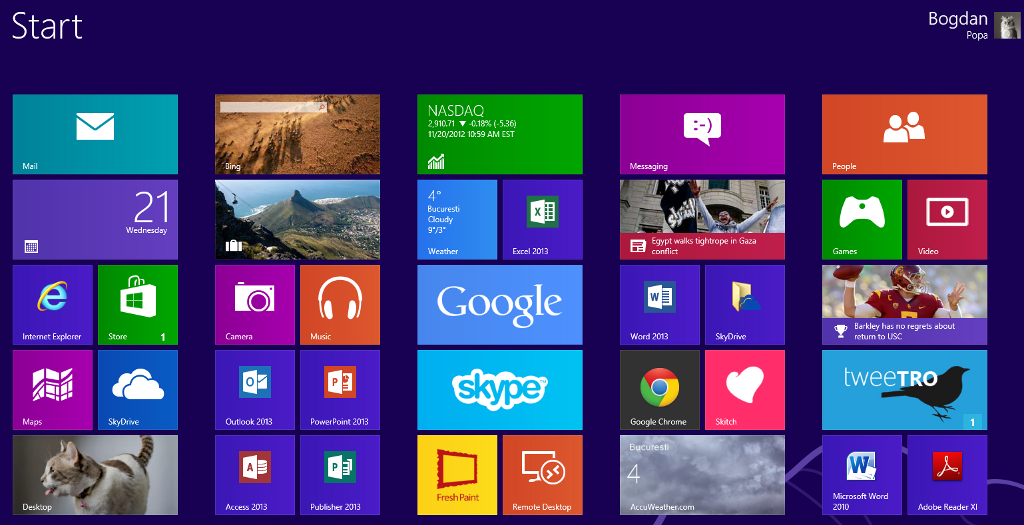Open the Skitch heart tile

(744, 389)
